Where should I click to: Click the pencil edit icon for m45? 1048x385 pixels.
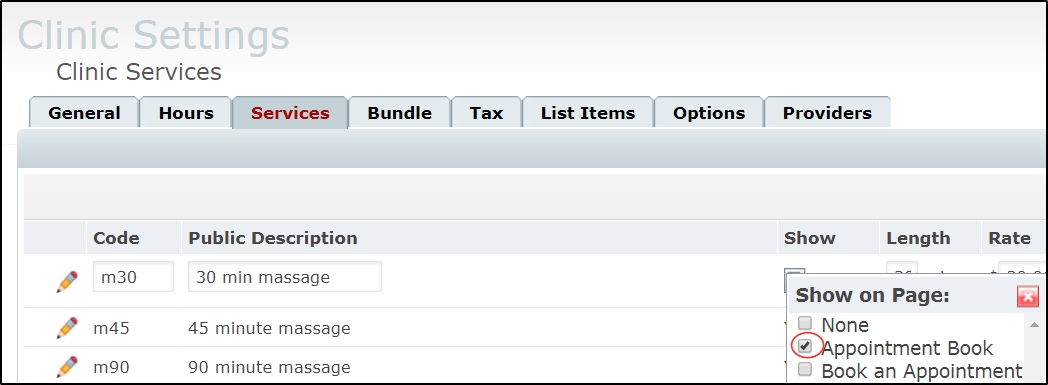[x=67, y=328]
